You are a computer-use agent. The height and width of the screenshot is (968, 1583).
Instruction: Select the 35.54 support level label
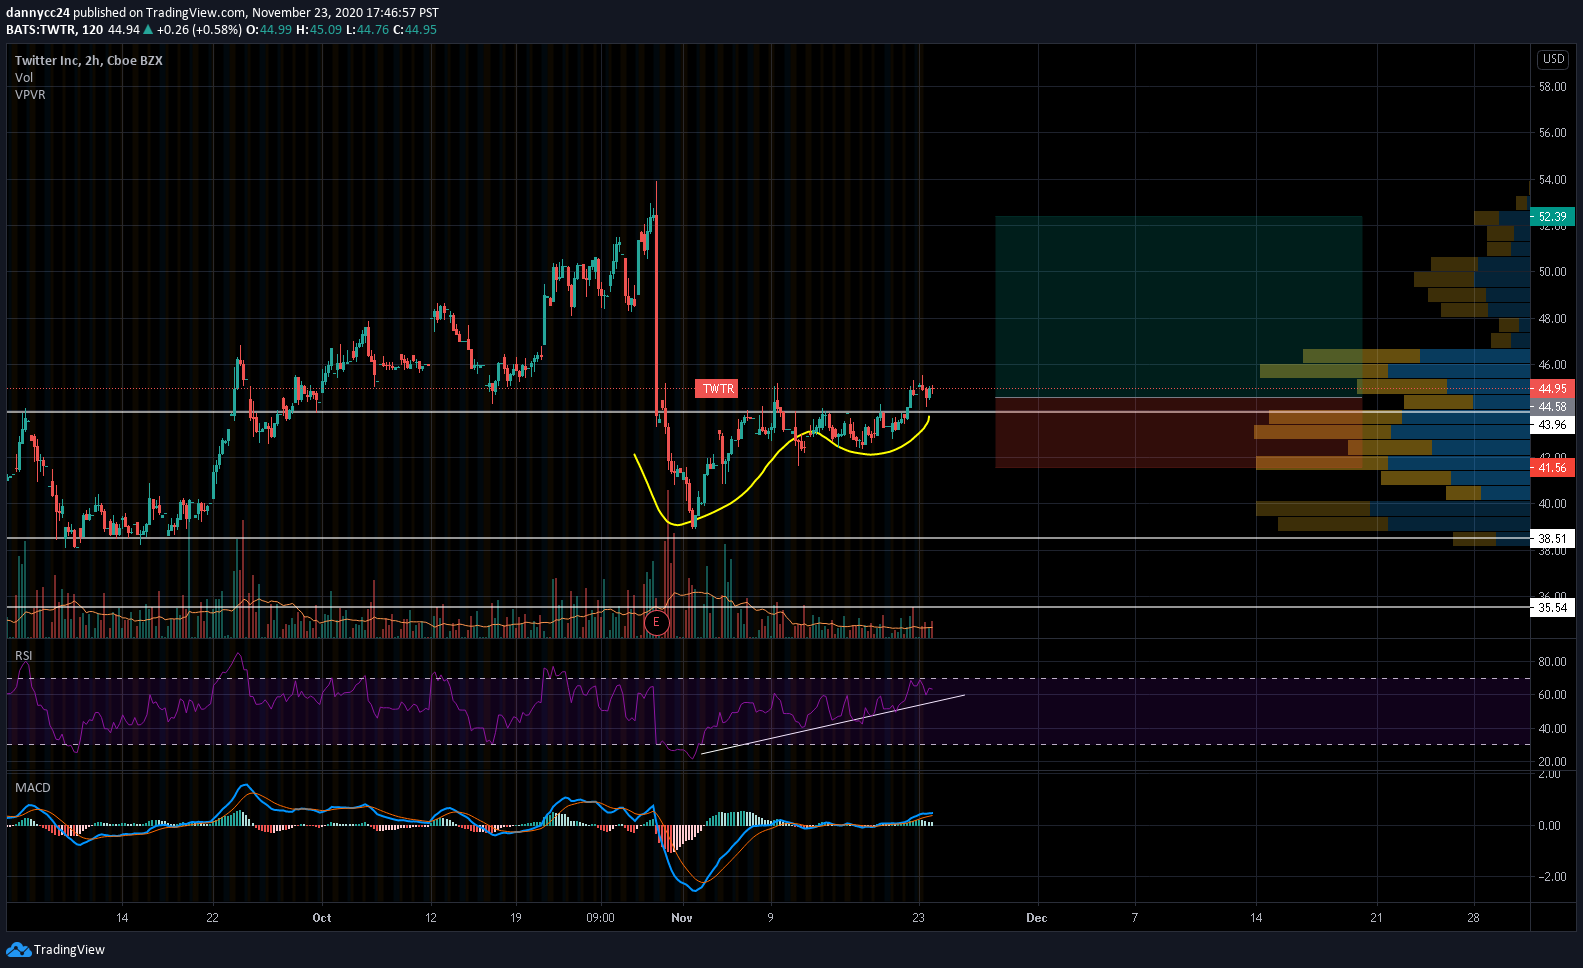click(x=1552, y=607)
